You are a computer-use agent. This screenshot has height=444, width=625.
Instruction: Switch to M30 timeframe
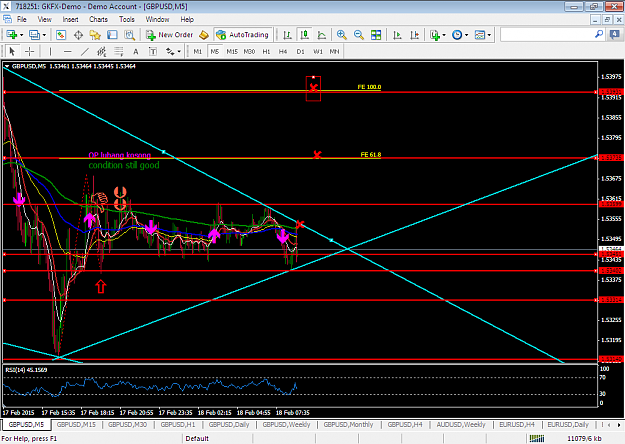click(249, 51)
